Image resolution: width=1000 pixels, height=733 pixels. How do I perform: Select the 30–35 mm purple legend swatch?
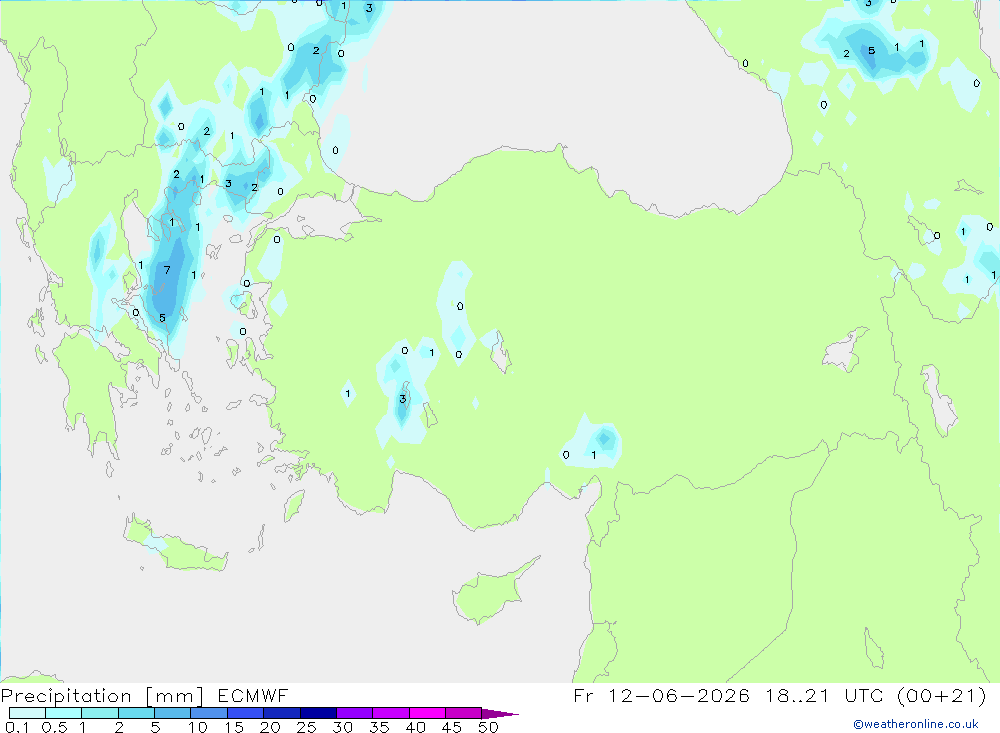click(x=355, y=713)
